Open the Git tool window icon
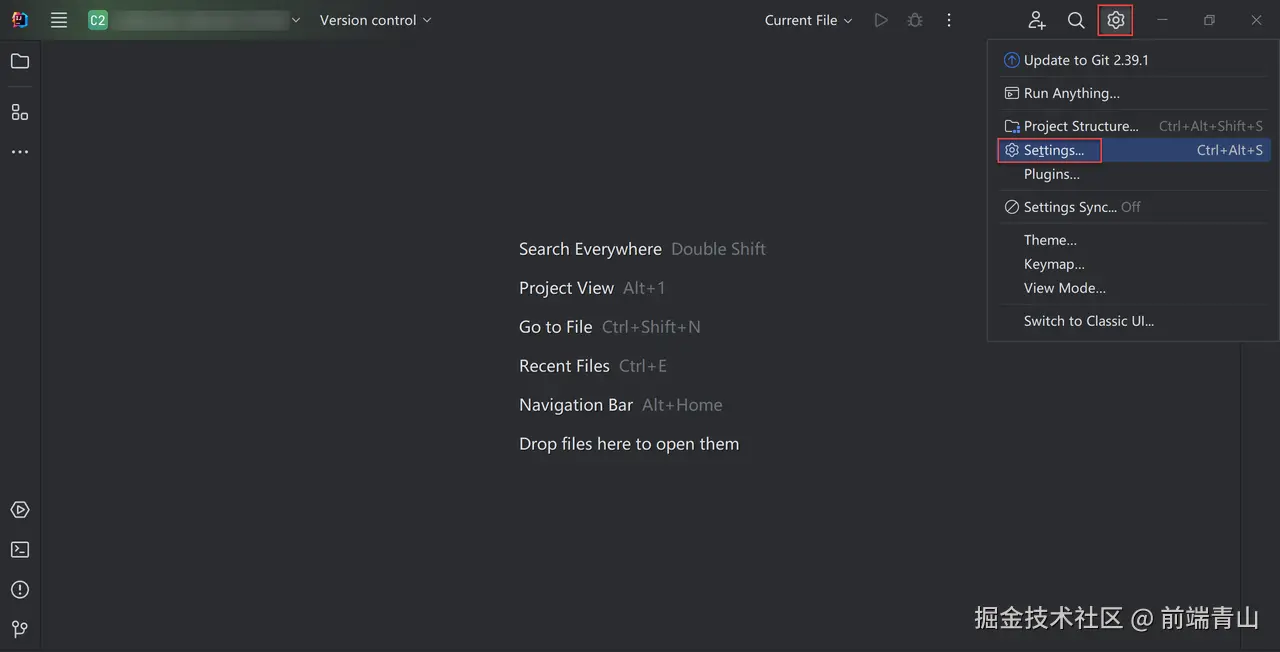This screenshot has width=1280, height=652. tap(20, 629)
